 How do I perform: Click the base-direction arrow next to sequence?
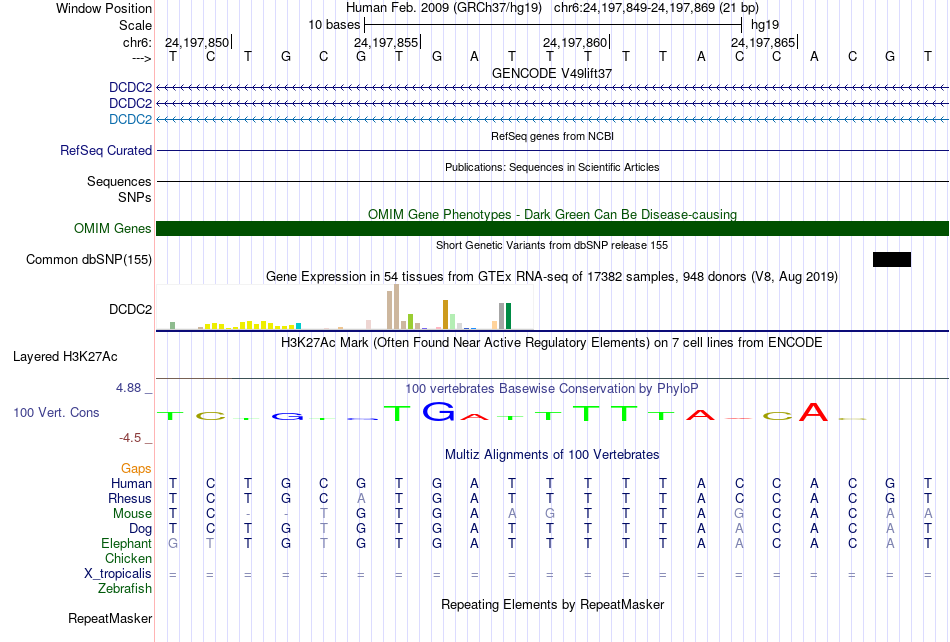pyautogui.click(x=142, y=58)
